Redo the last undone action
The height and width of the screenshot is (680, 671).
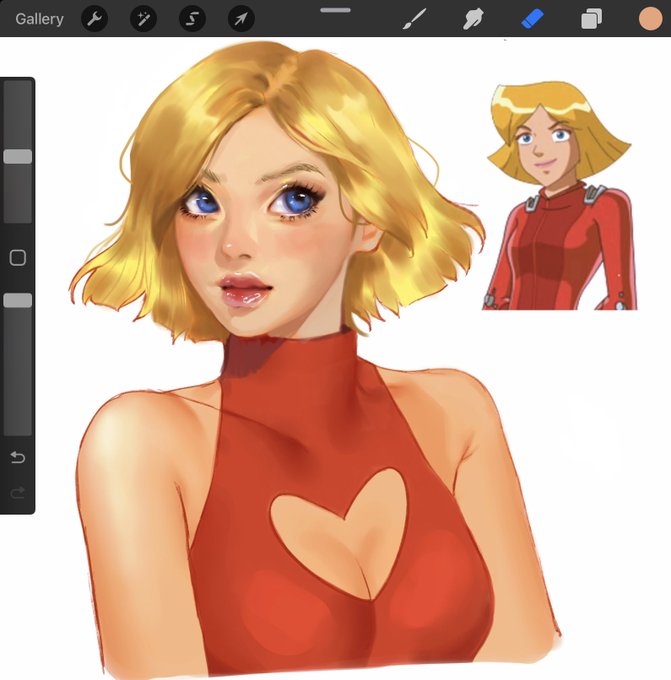18,493
